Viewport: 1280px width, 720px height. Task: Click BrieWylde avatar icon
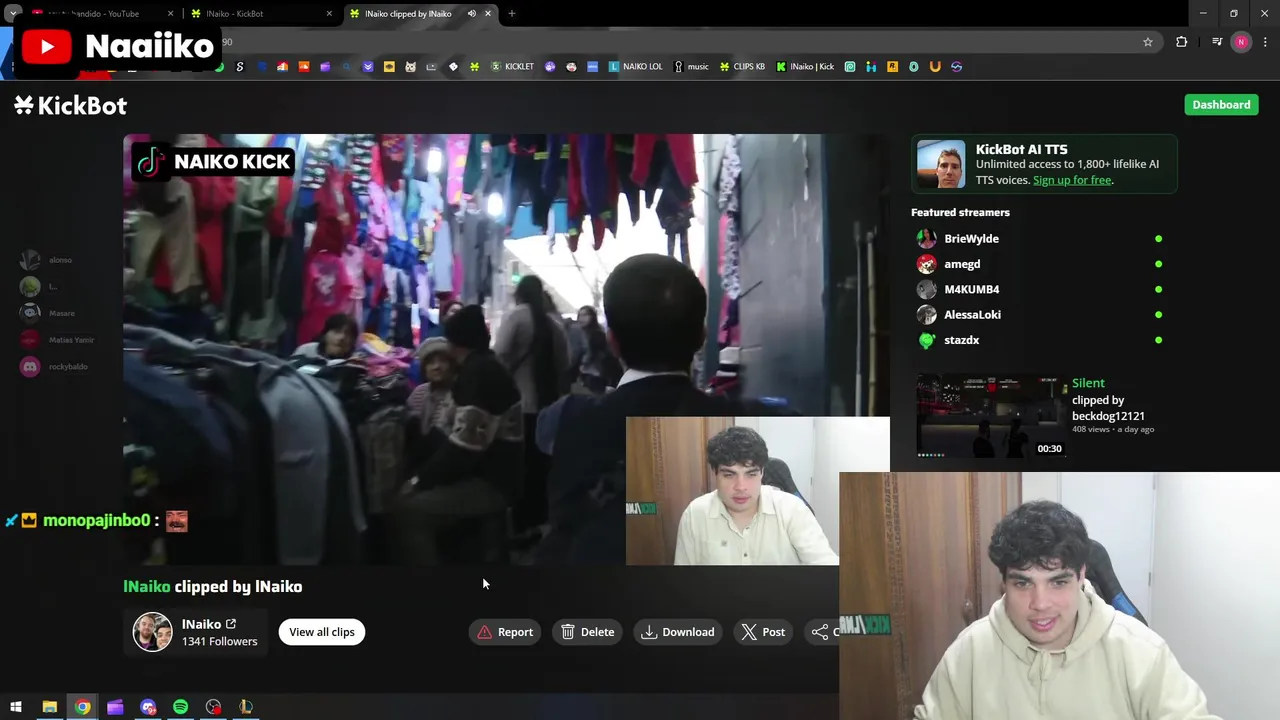(x=927, y=239)
